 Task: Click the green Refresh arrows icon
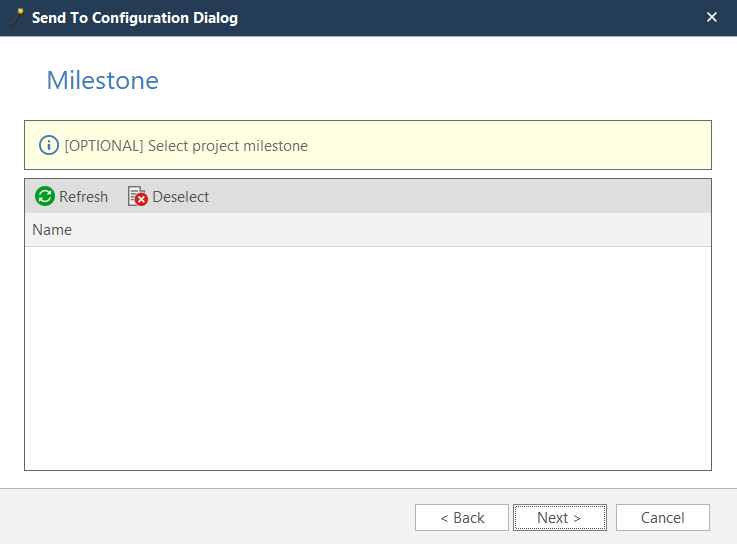(x=45, y=197)
